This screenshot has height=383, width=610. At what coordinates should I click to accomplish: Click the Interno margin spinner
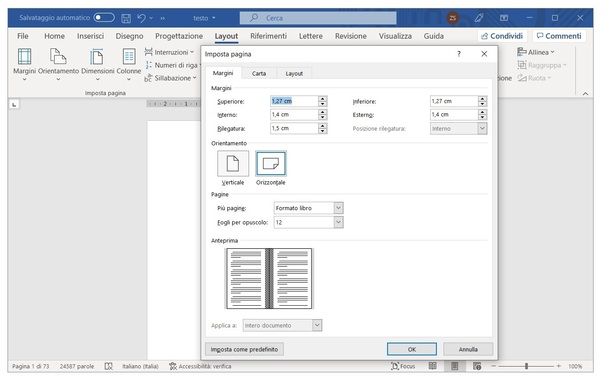click(x=323, y=115)
